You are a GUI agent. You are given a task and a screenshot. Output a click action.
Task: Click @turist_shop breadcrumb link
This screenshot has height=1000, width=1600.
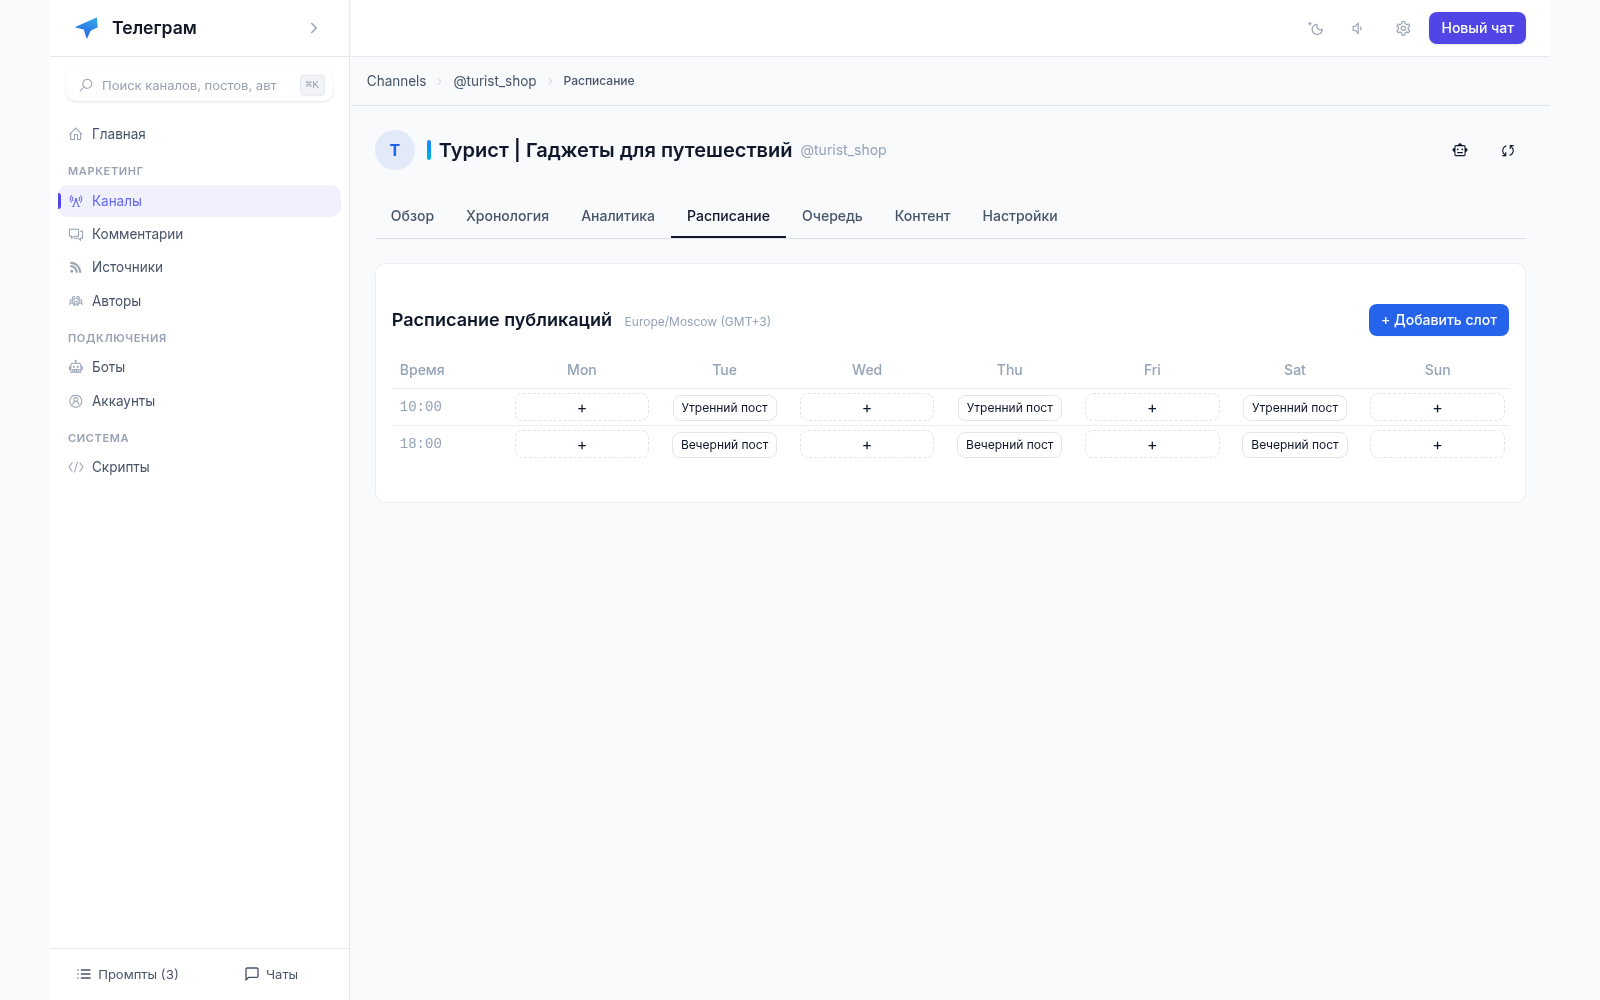pos(495,81)
